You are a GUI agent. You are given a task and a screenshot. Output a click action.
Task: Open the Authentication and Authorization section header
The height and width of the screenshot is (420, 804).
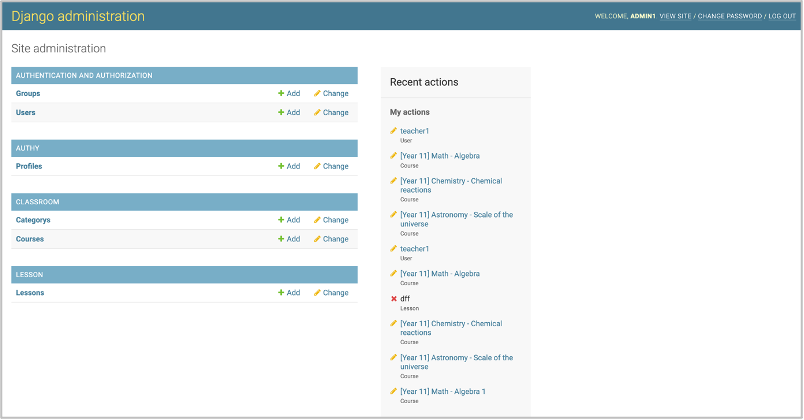(x=84, y=76)
